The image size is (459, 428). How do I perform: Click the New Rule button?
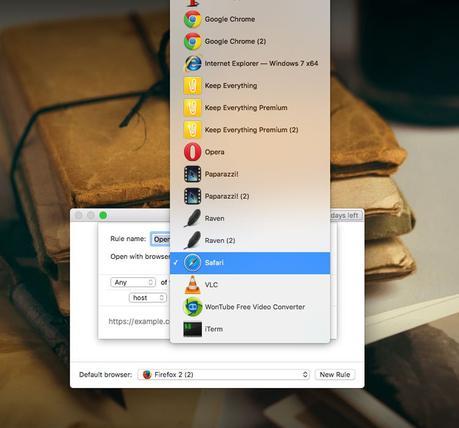(335, 374)
